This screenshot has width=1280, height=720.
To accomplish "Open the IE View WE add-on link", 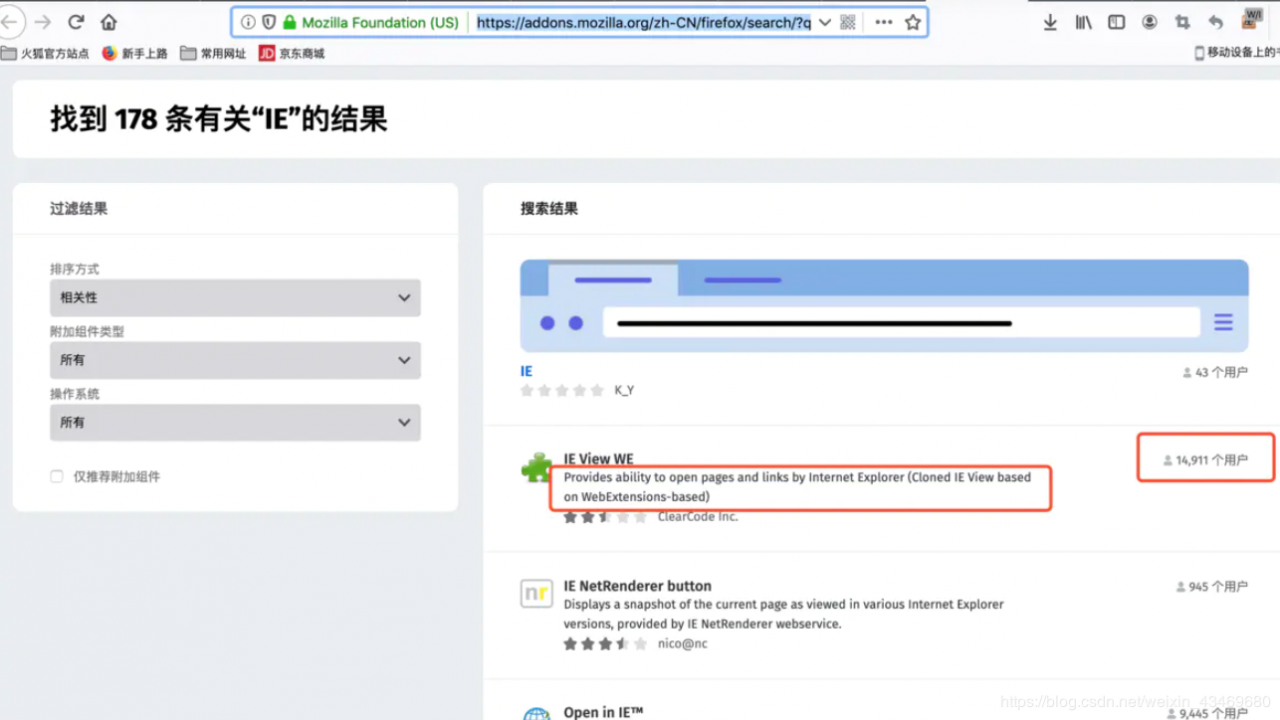I will point(598,459).
